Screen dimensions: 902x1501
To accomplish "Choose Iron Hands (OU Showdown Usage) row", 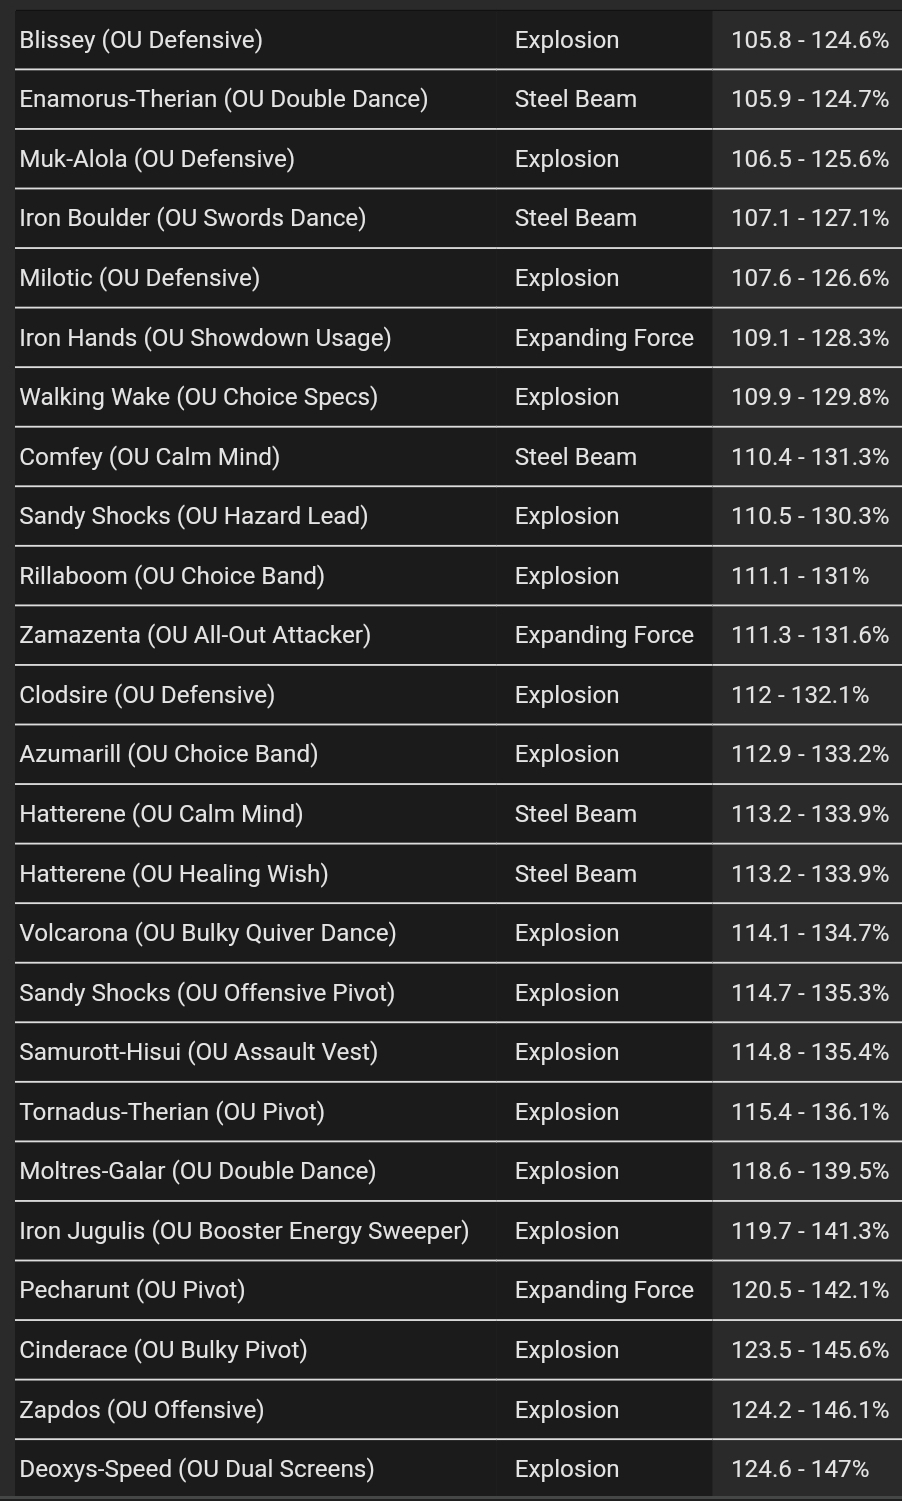I will tap(458, 337).
